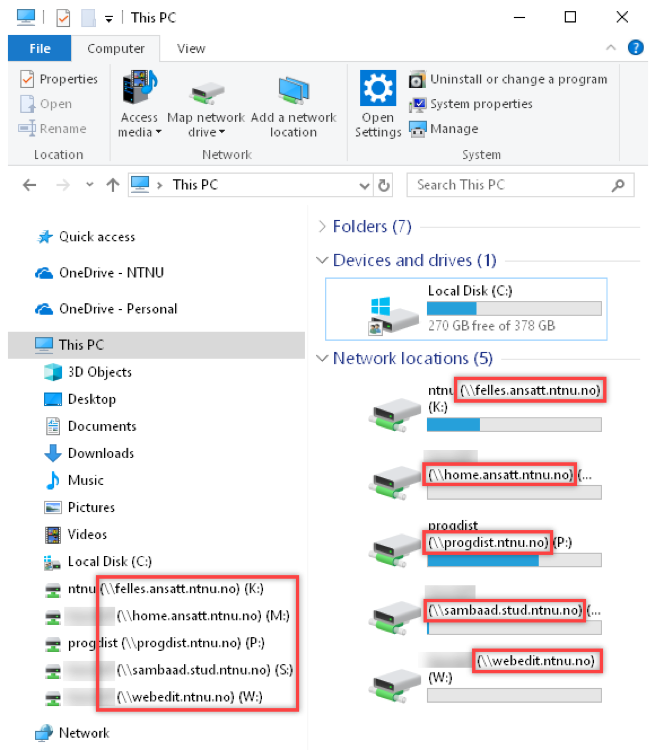Refresh the This PC view
The image size is (654, 750).
[x=384, y=185]
